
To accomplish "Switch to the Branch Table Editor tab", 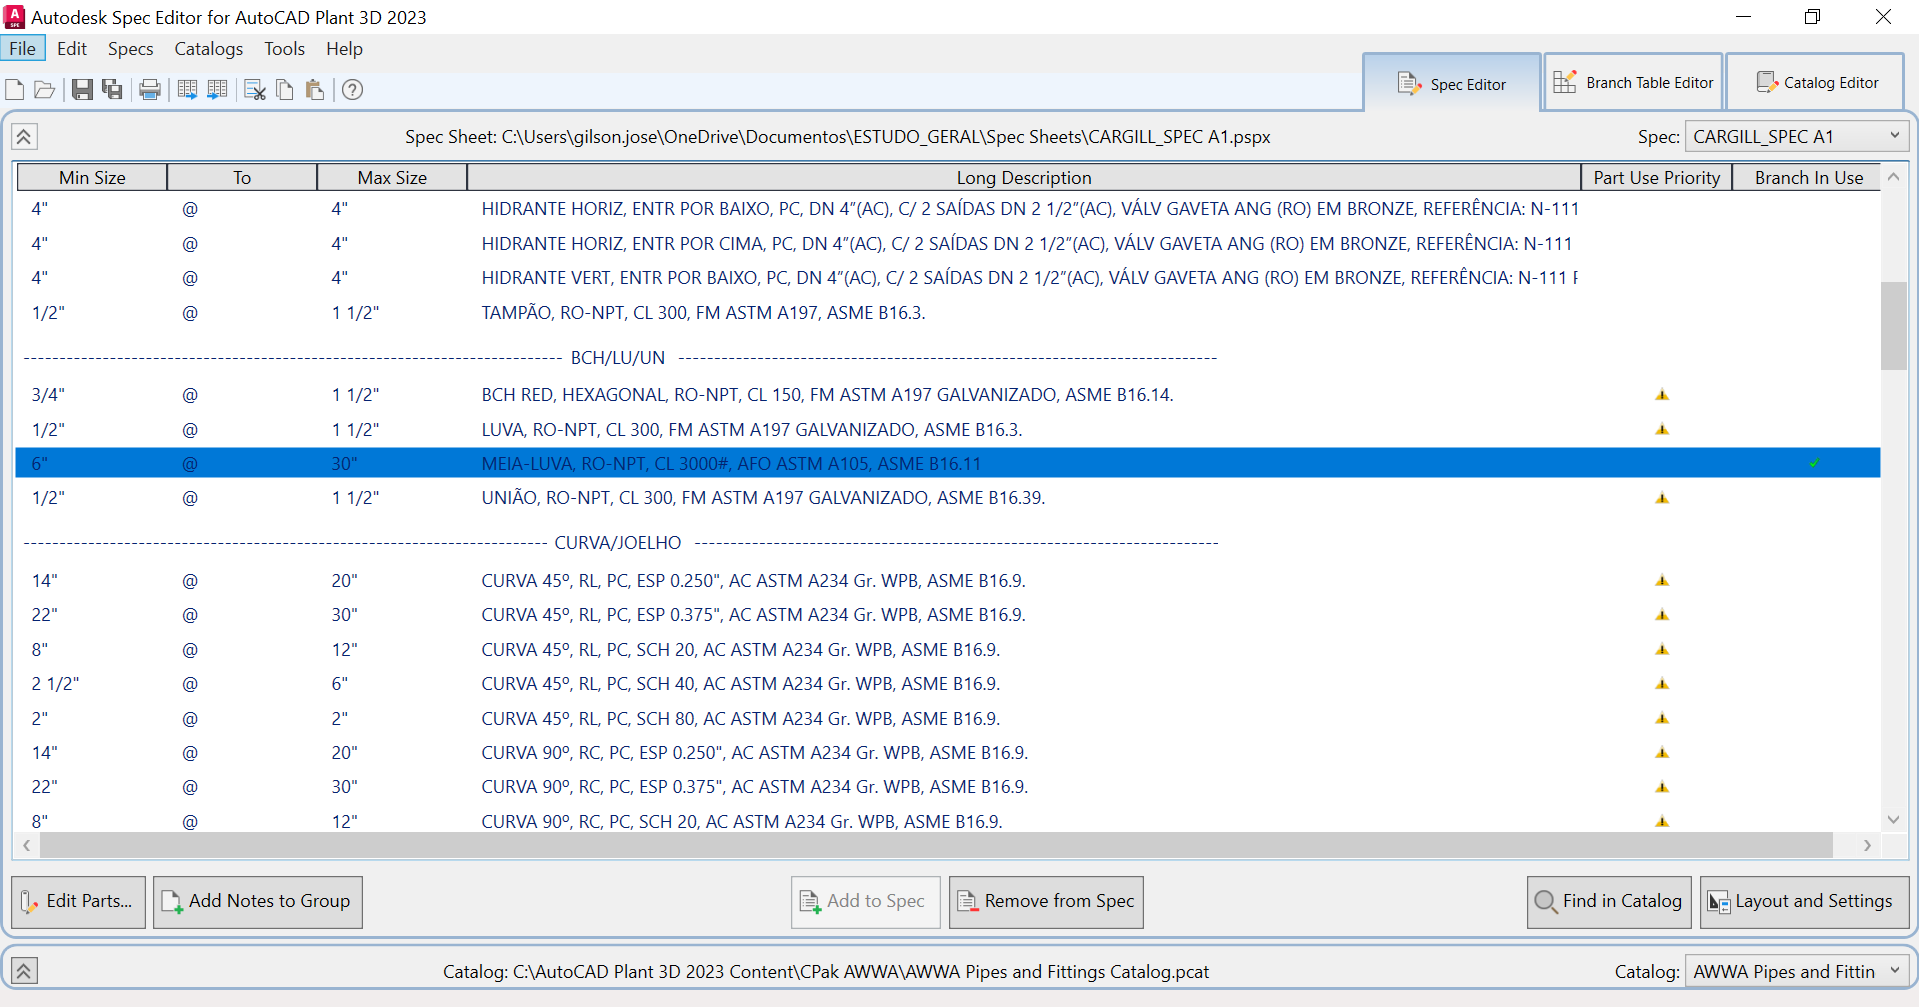I will 1632,83.
